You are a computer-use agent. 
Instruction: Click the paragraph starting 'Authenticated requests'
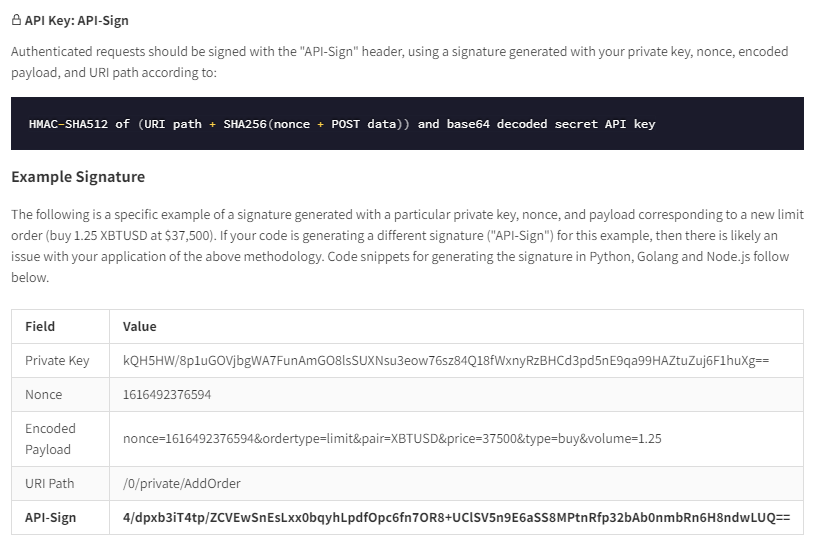400,62
